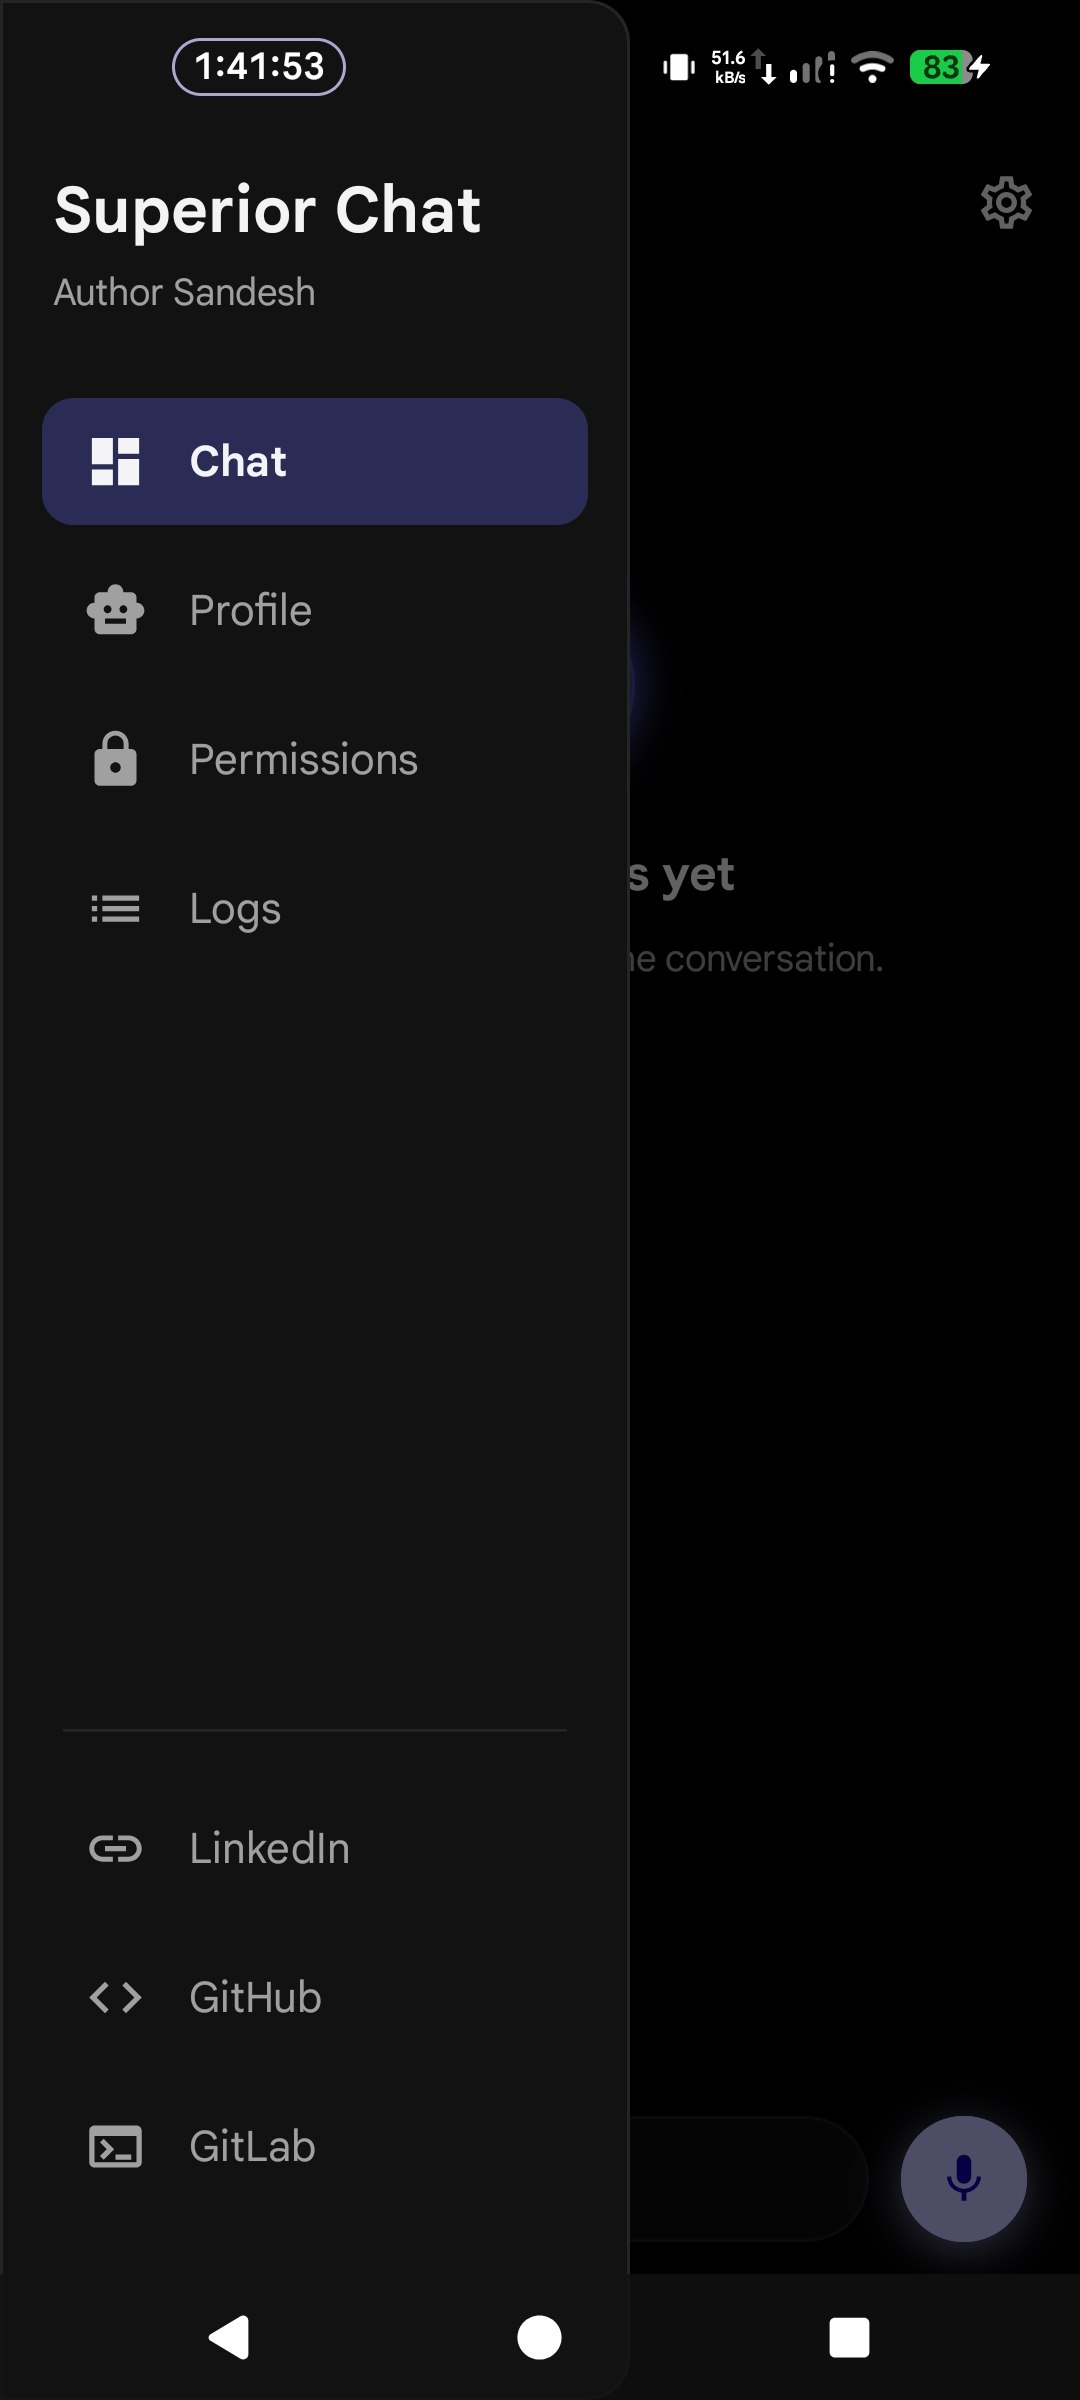This screenshot has height=2400, width=1080.
Task: Click the list Logs icon
Action: [x=115, y=909]
